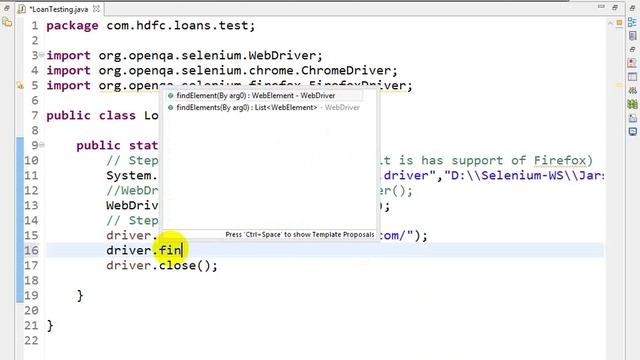Click the "D:\\Selenium-WS\\Jar" string on line 11
Image resolution: width=640 pixels, height=360 pixels.
[524, 175]
